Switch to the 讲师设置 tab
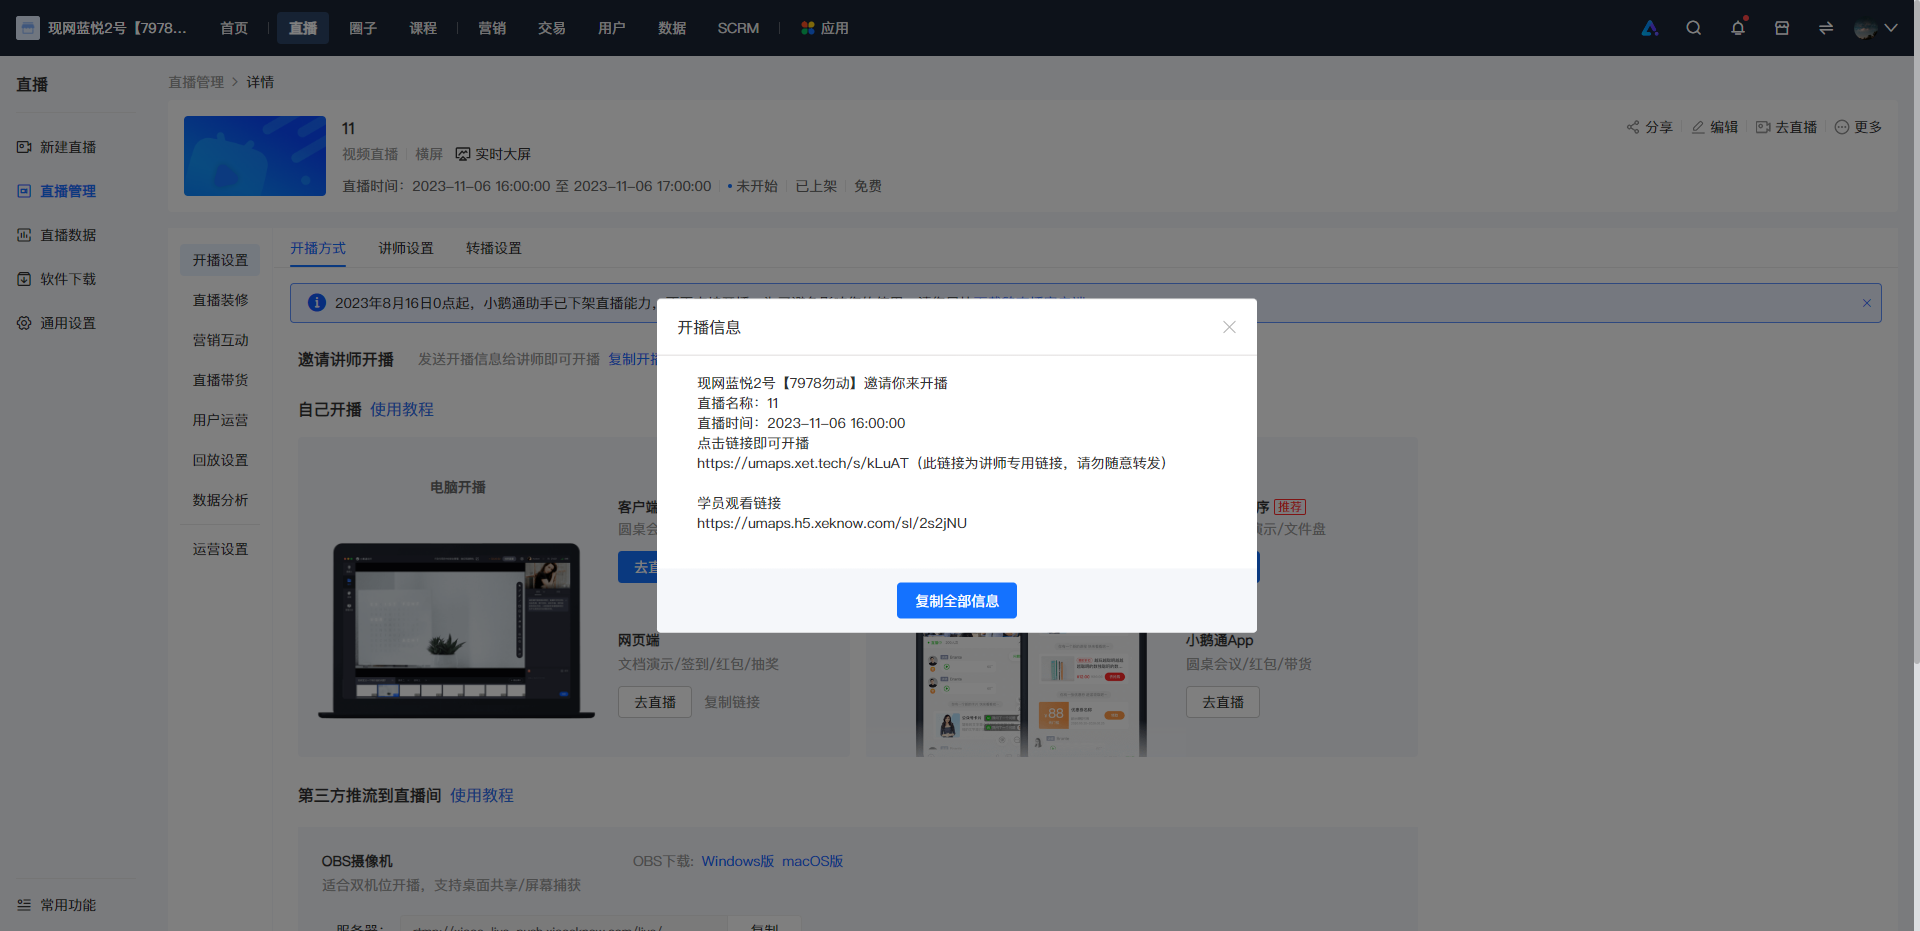1920x931 pixels. point(406,248)
